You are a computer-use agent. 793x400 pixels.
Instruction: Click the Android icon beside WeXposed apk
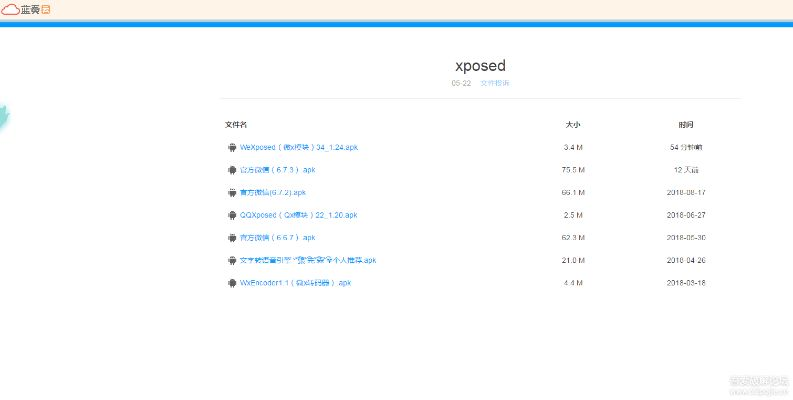[x=232, y=148]
